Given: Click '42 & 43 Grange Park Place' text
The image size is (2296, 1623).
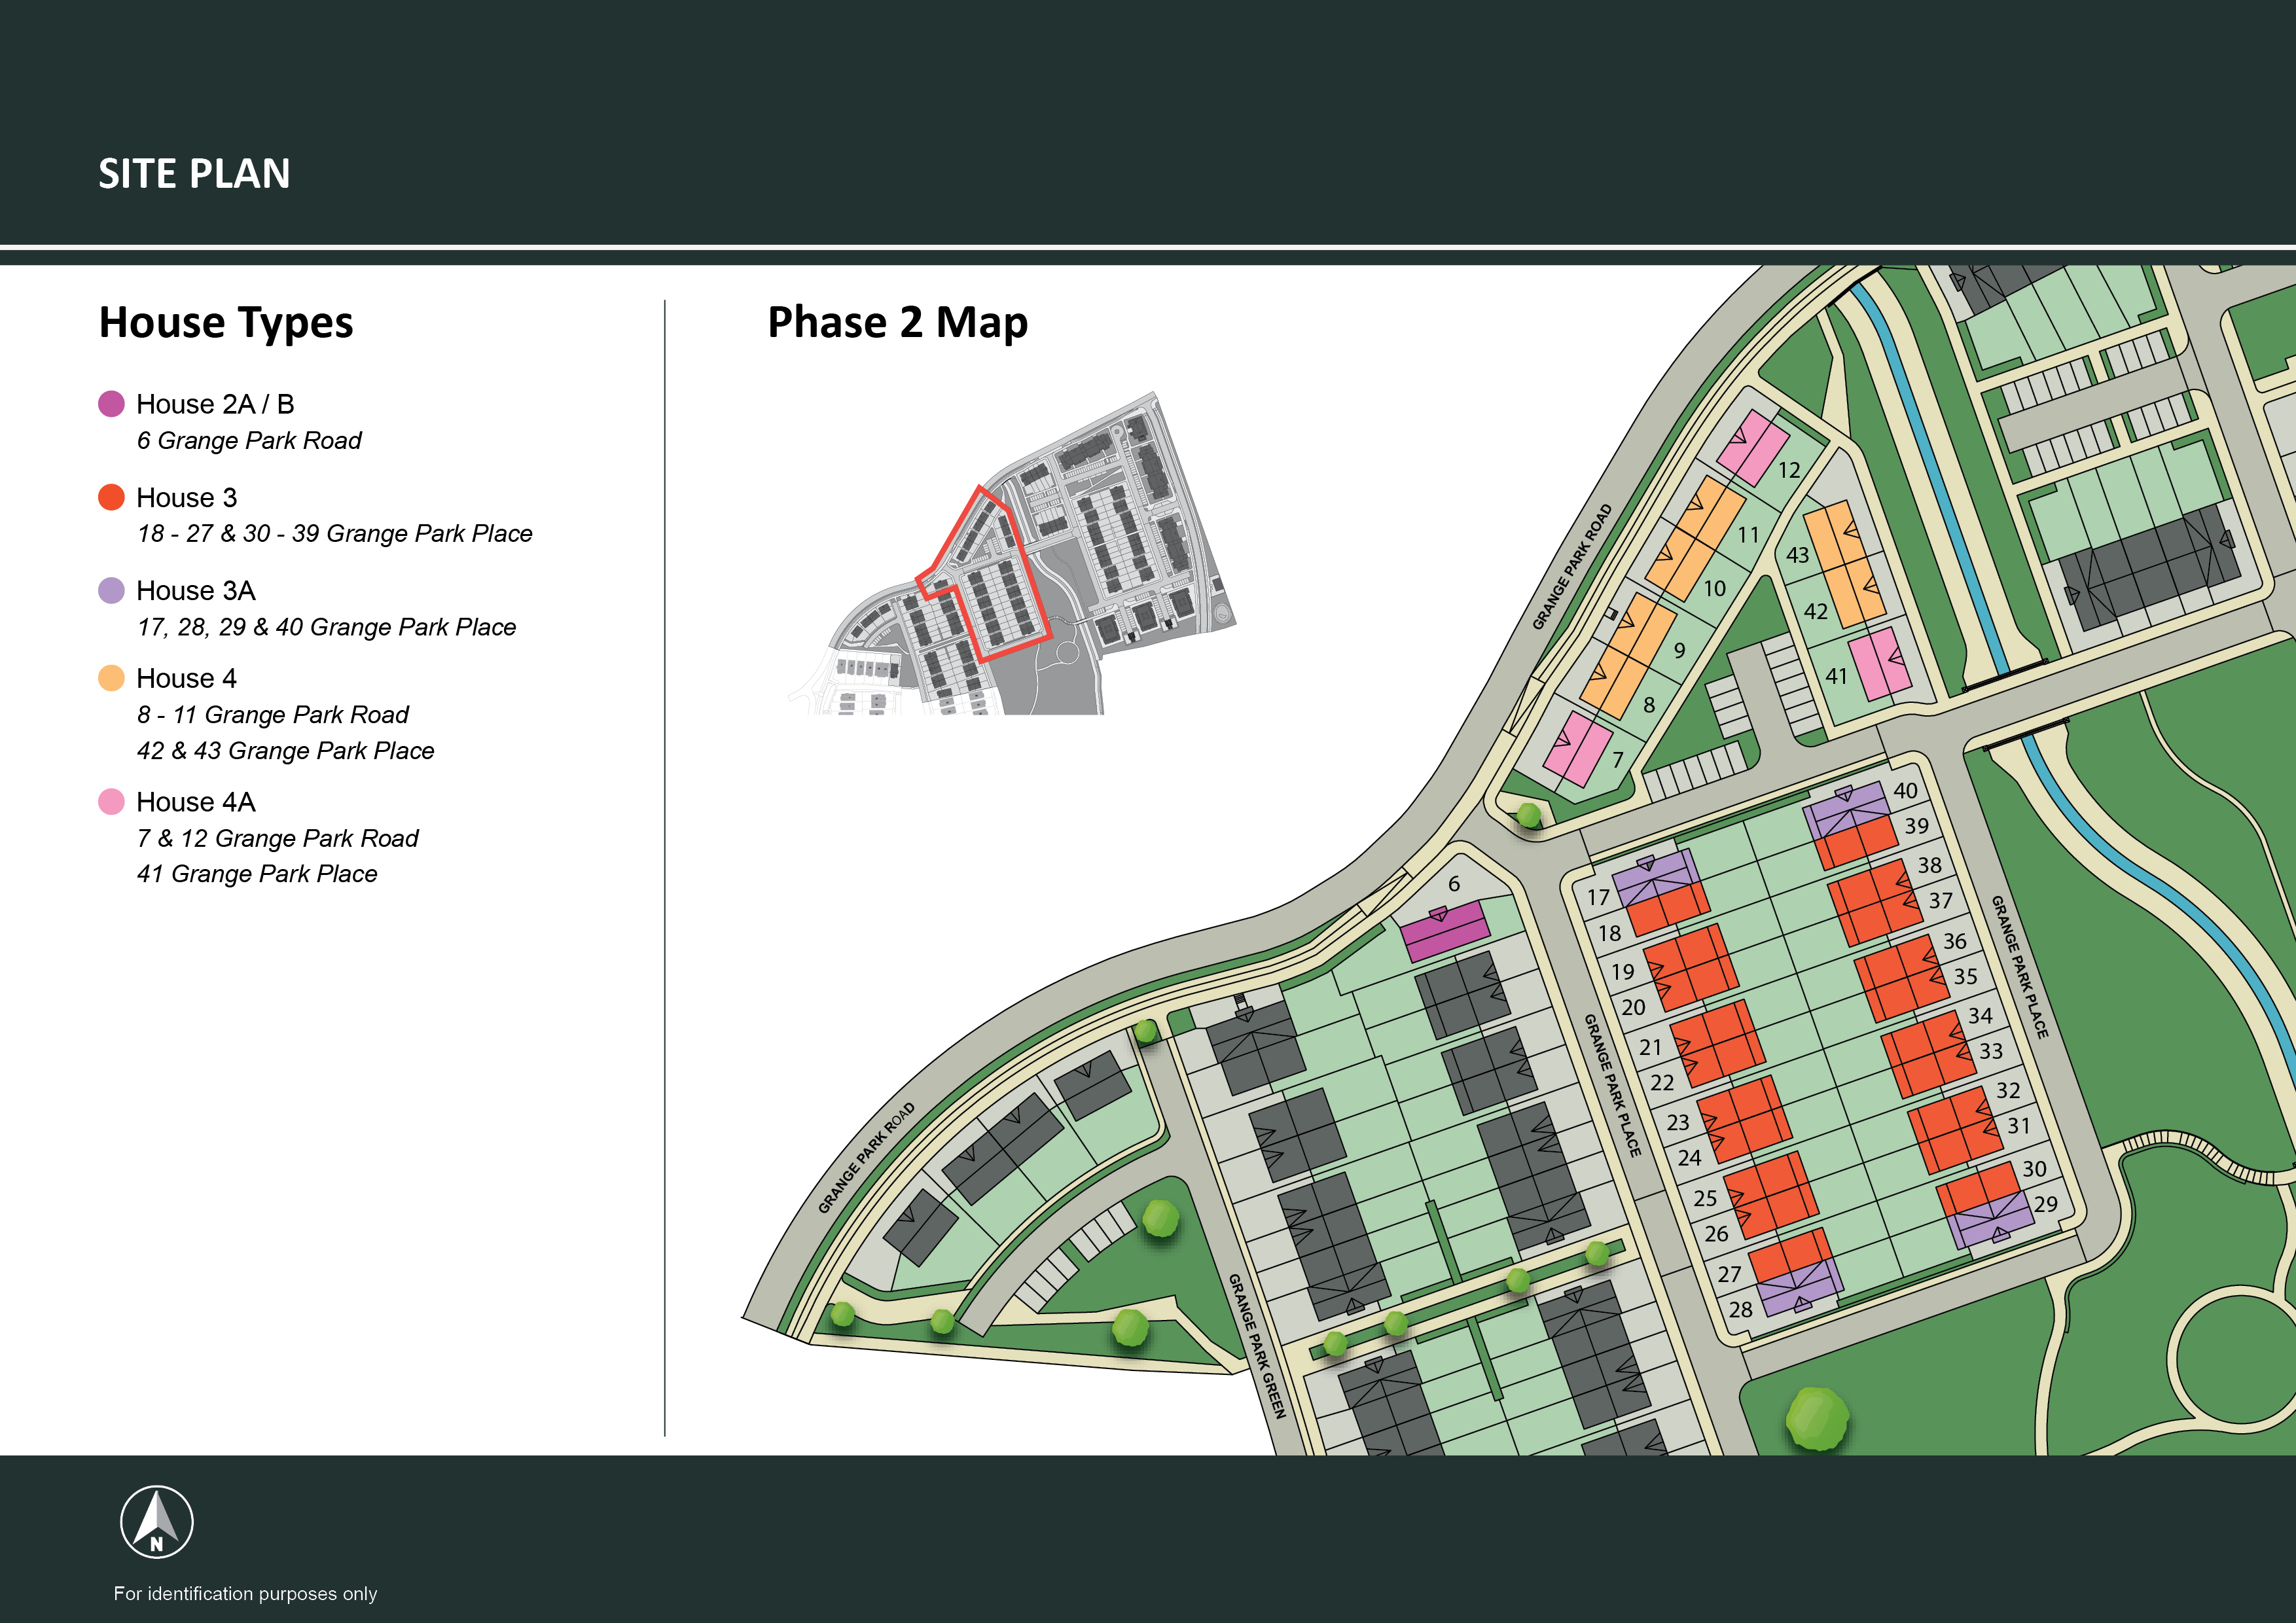Looking at the screenshot, I should point(286,751).
